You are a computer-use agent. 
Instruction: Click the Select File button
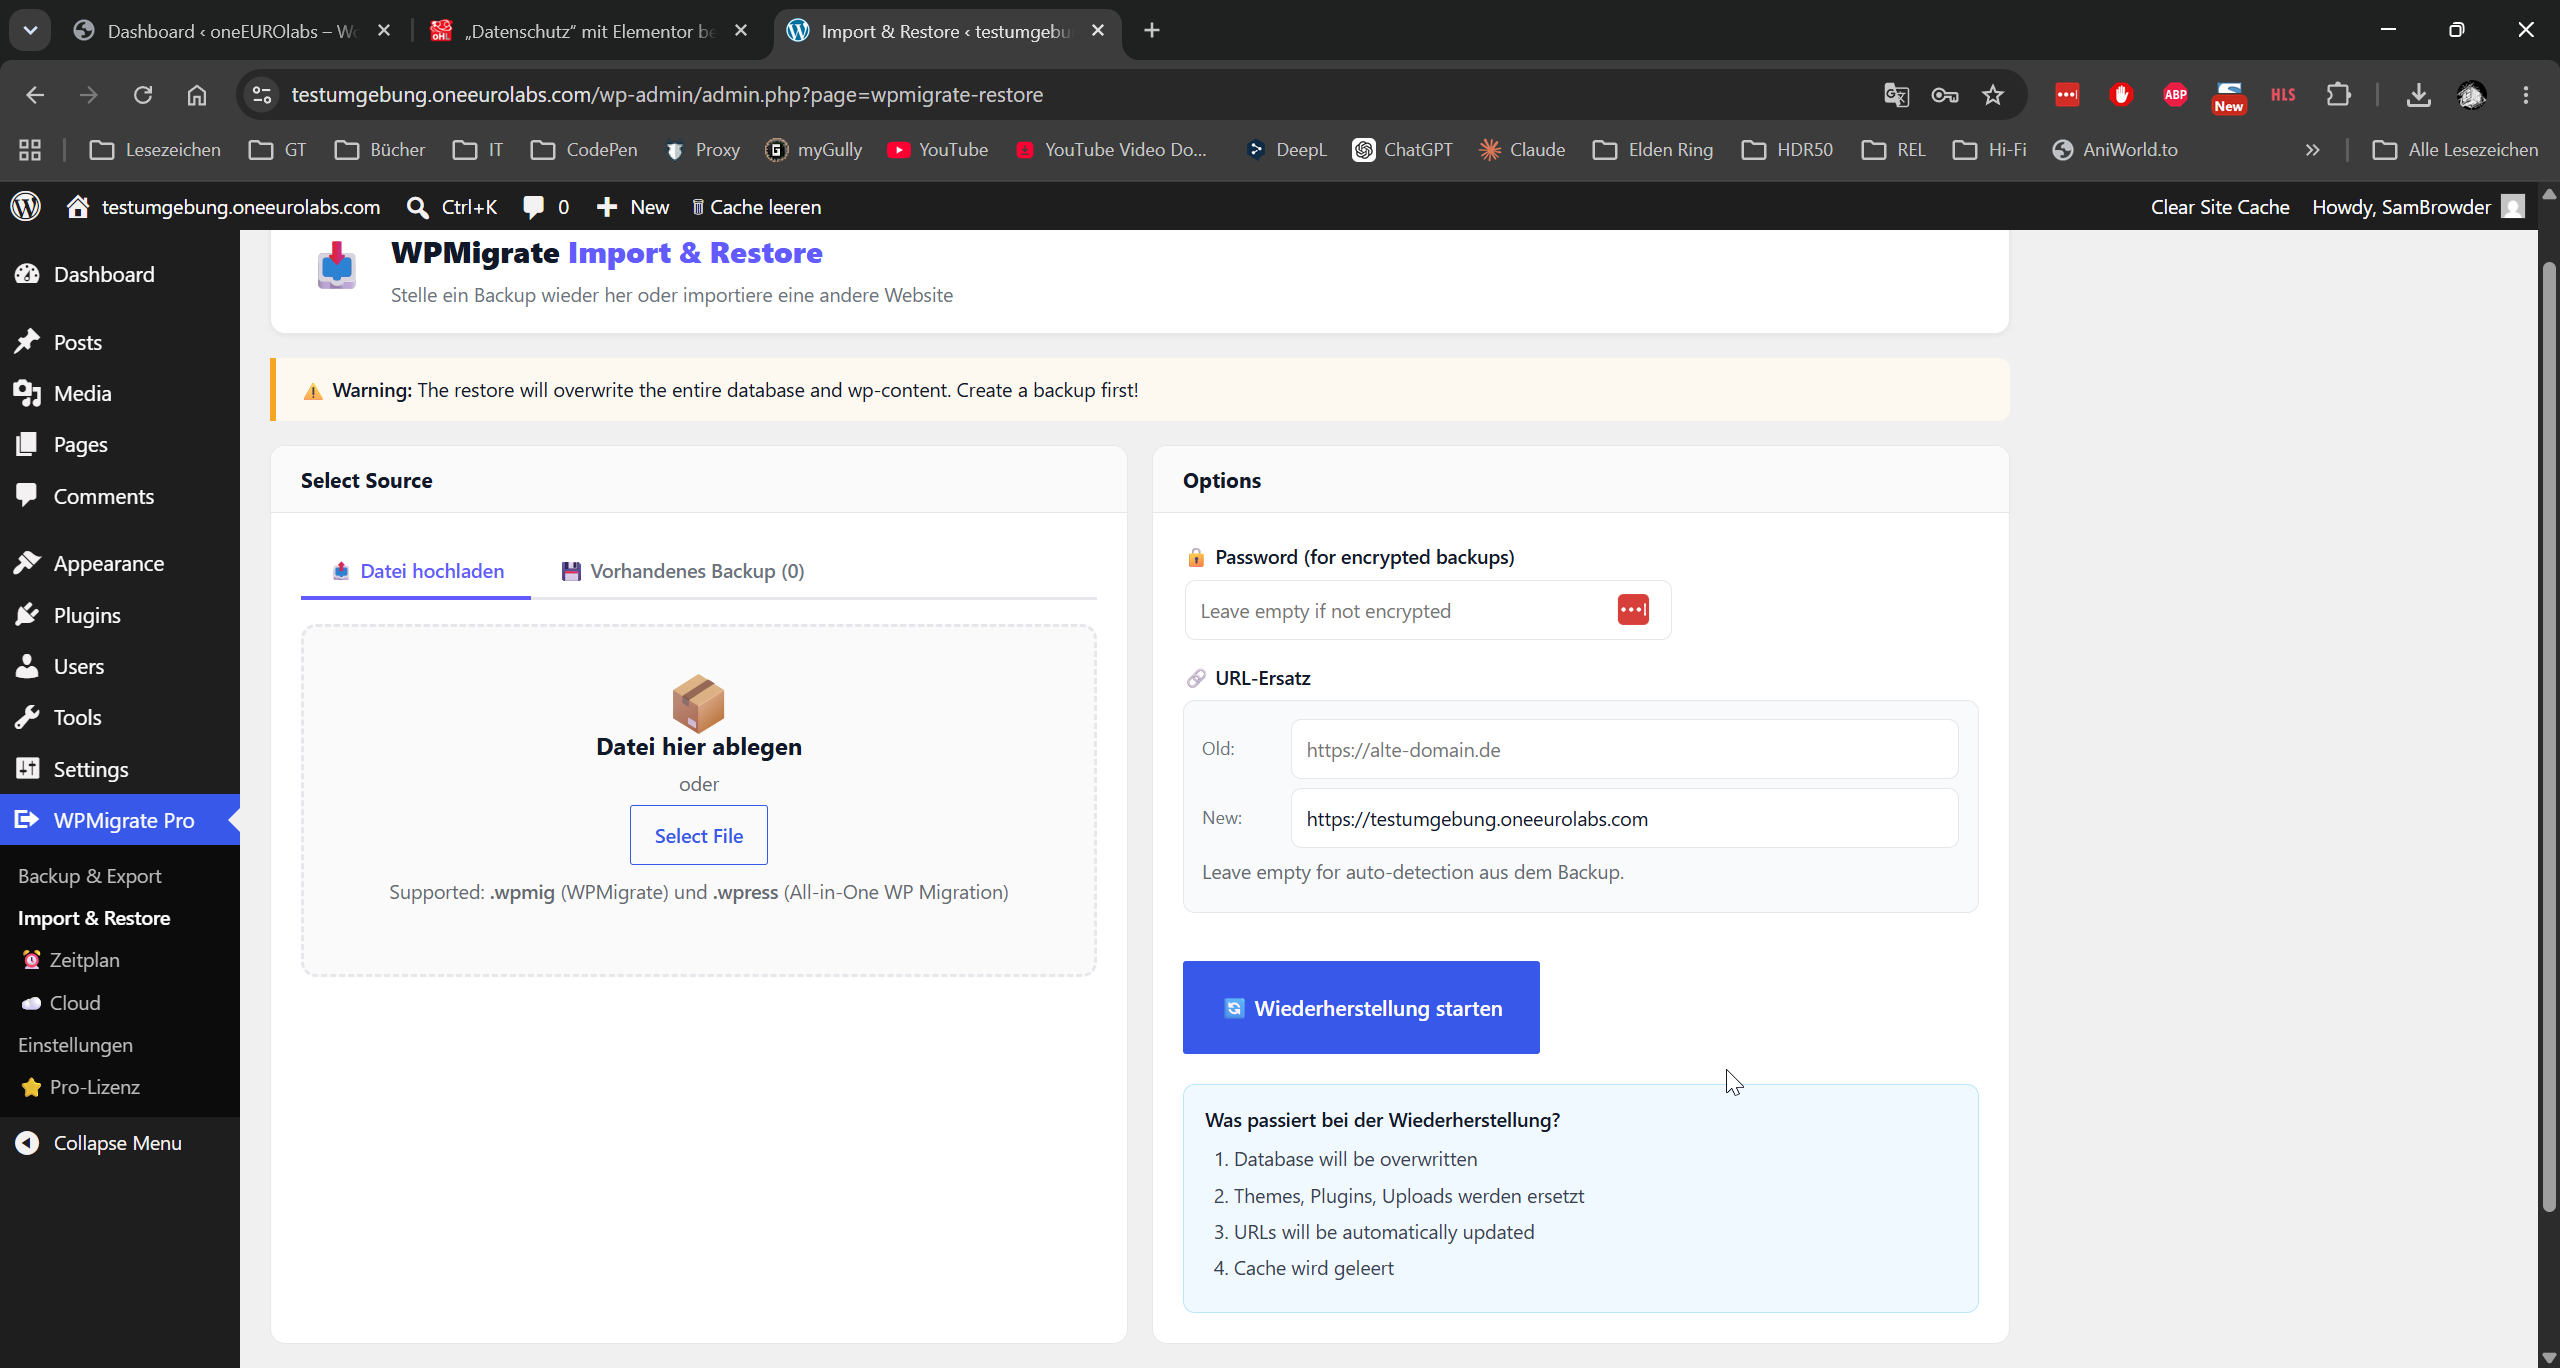[699, 835]
